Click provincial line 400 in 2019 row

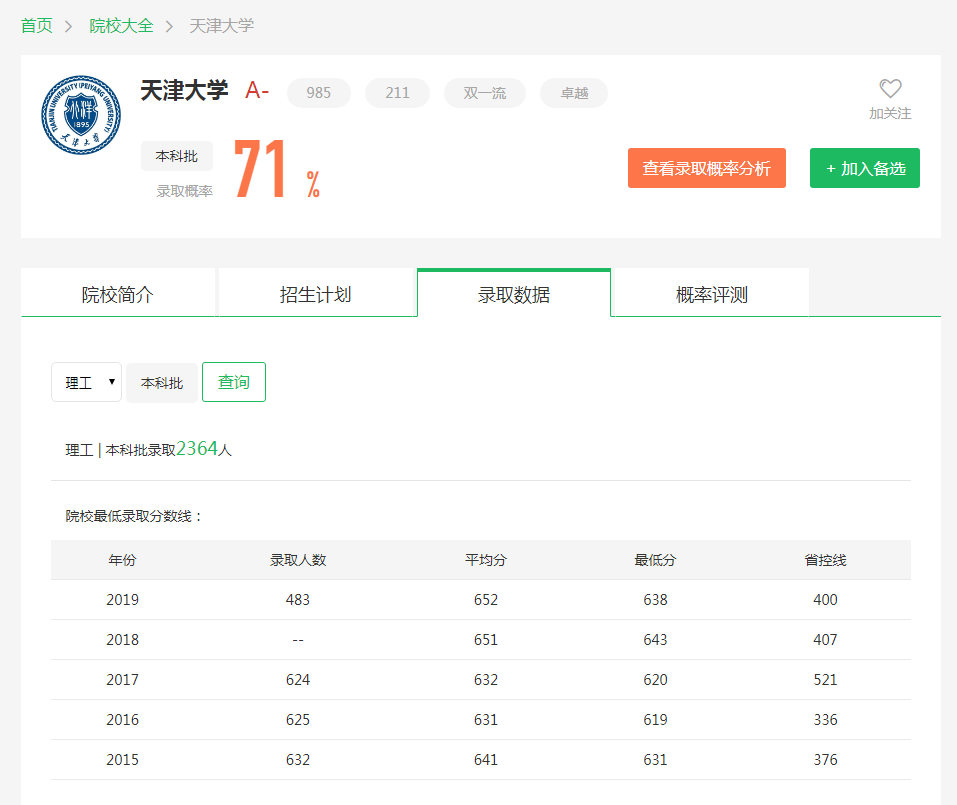pos(825,599)
